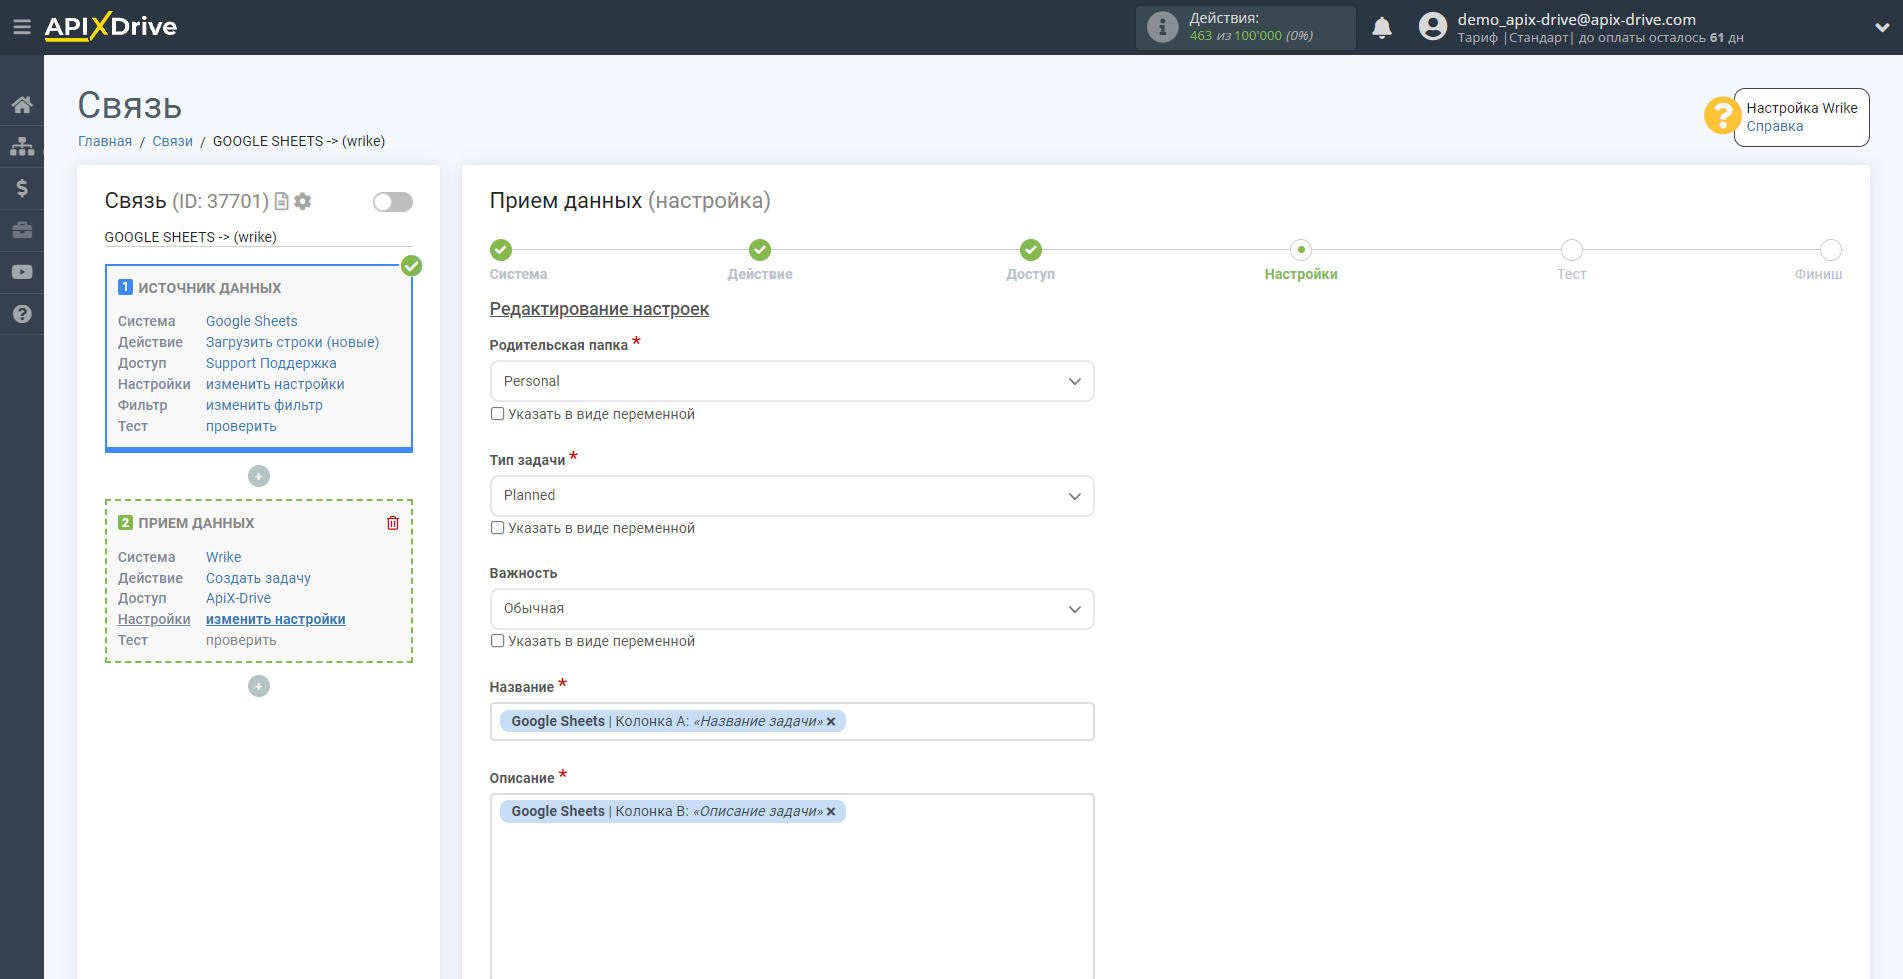The image size is (1903, 979).
Task: Open the Wrike system link
Action: point(224,557)
